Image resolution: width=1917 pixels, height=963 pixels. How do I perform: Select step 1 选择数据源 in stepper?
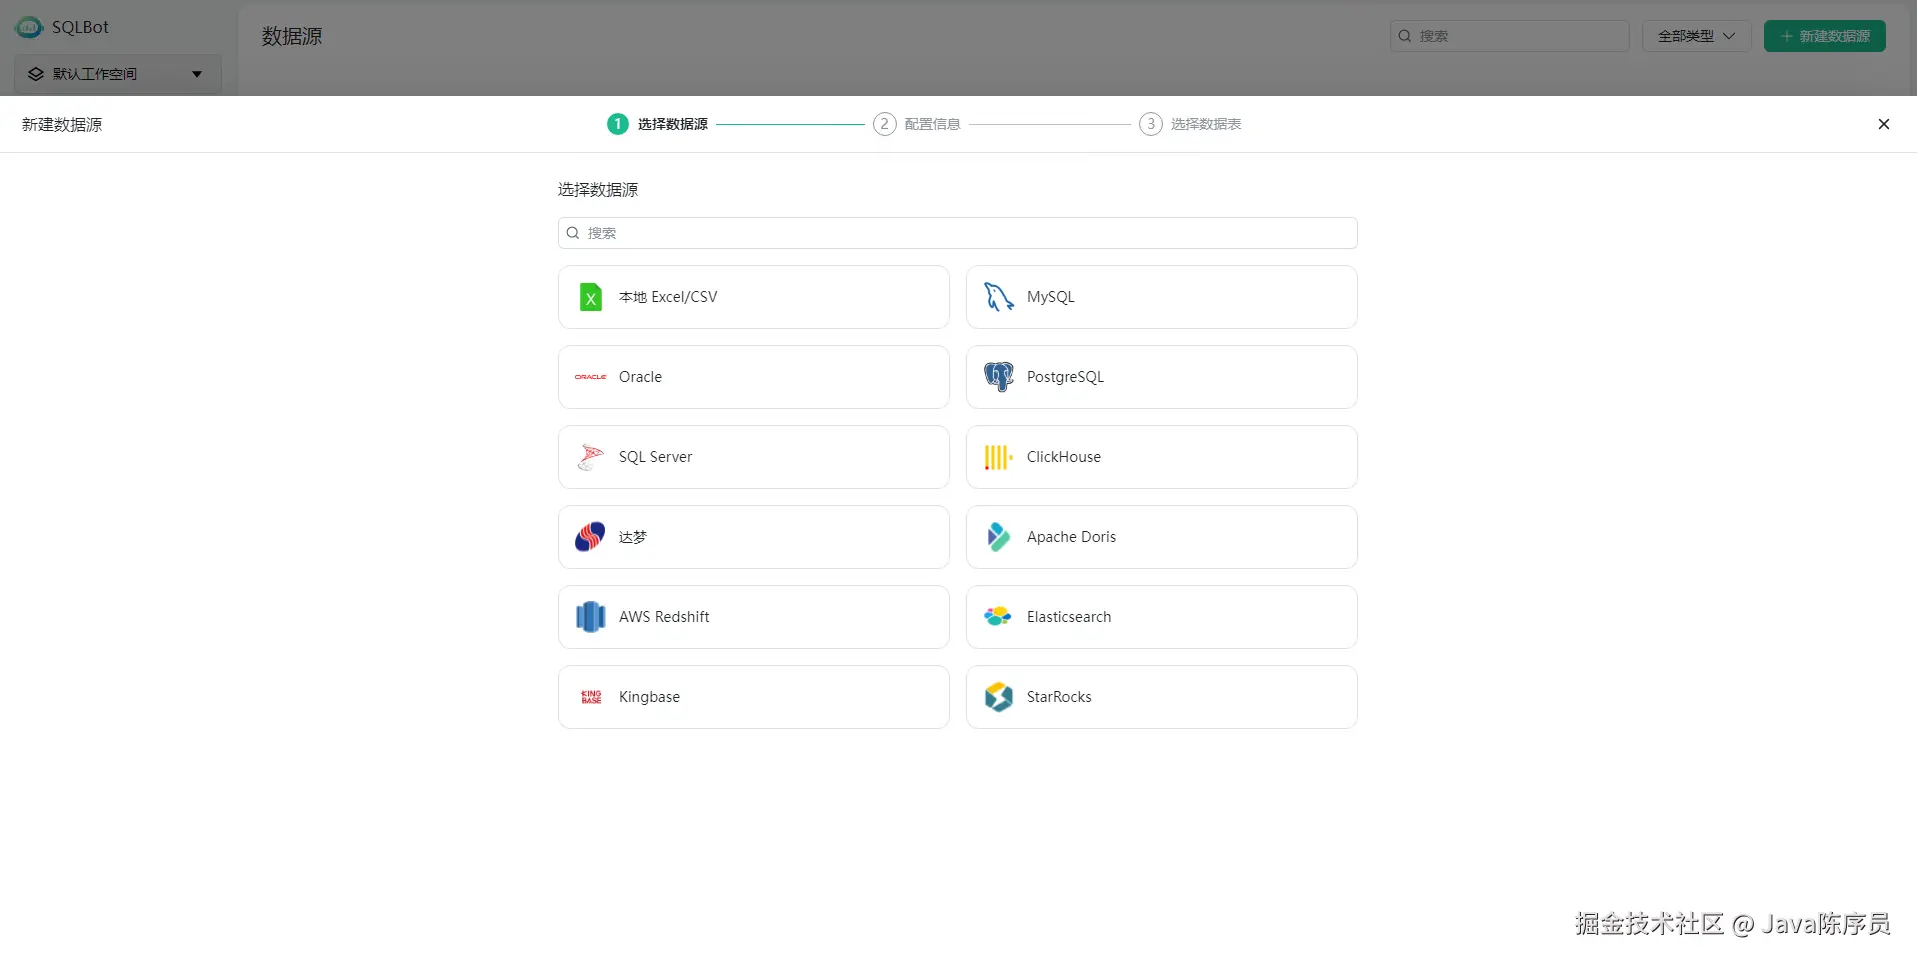(657, 124)
